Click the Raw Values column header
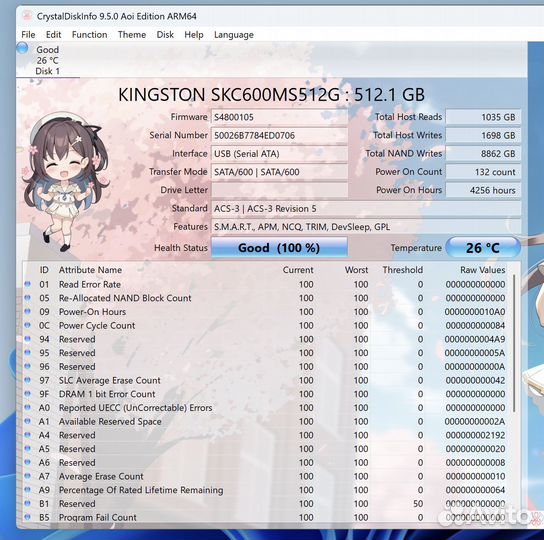 pos(483,270)
